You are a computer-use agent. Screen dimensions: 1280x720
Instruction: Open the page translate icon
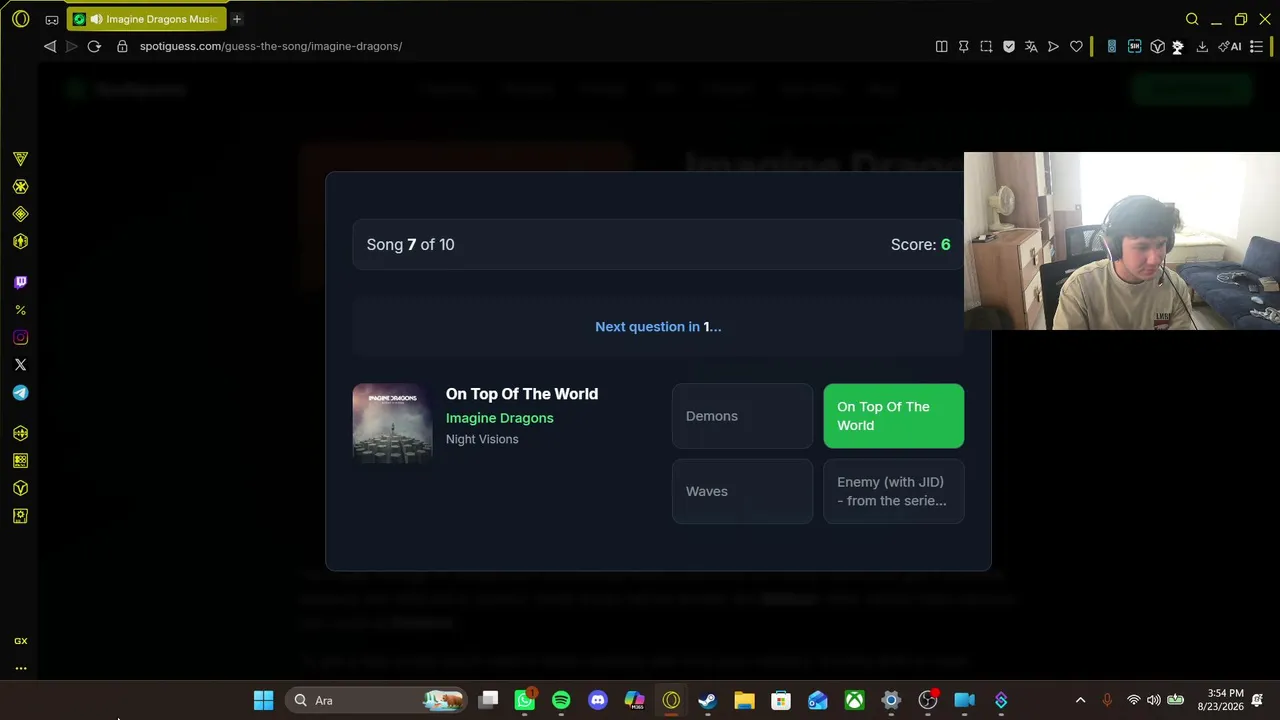click(1031, 46)
